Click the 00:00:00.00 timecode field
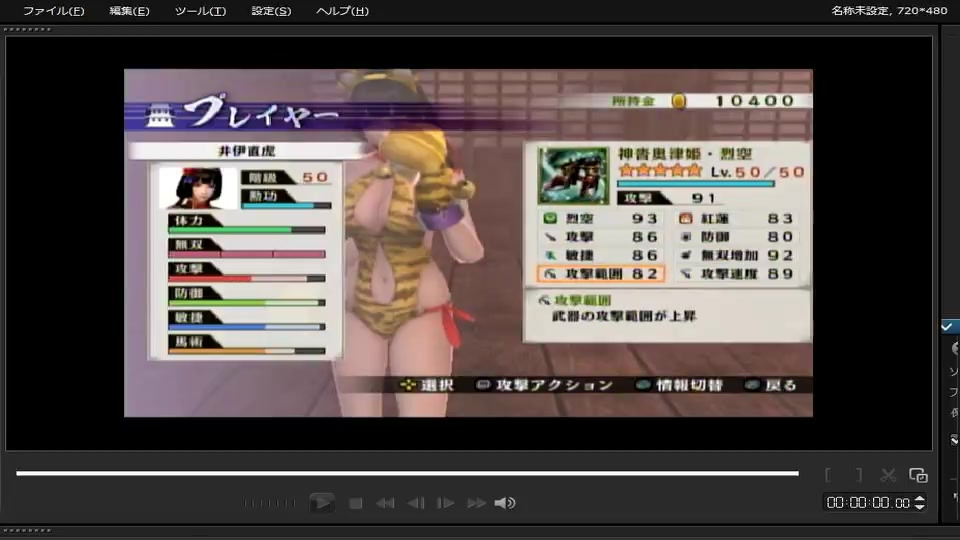This screenshot has height=540, width=960. point(868,503)
